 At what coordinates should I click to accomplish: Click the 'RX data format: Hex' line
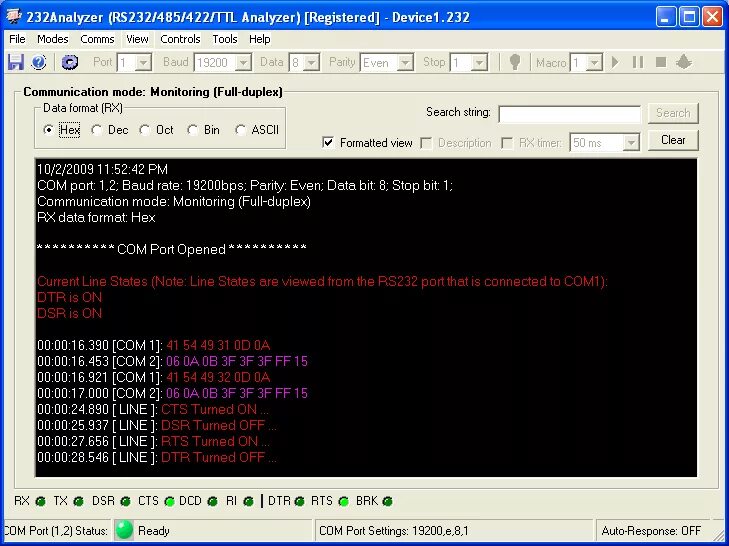96,217
